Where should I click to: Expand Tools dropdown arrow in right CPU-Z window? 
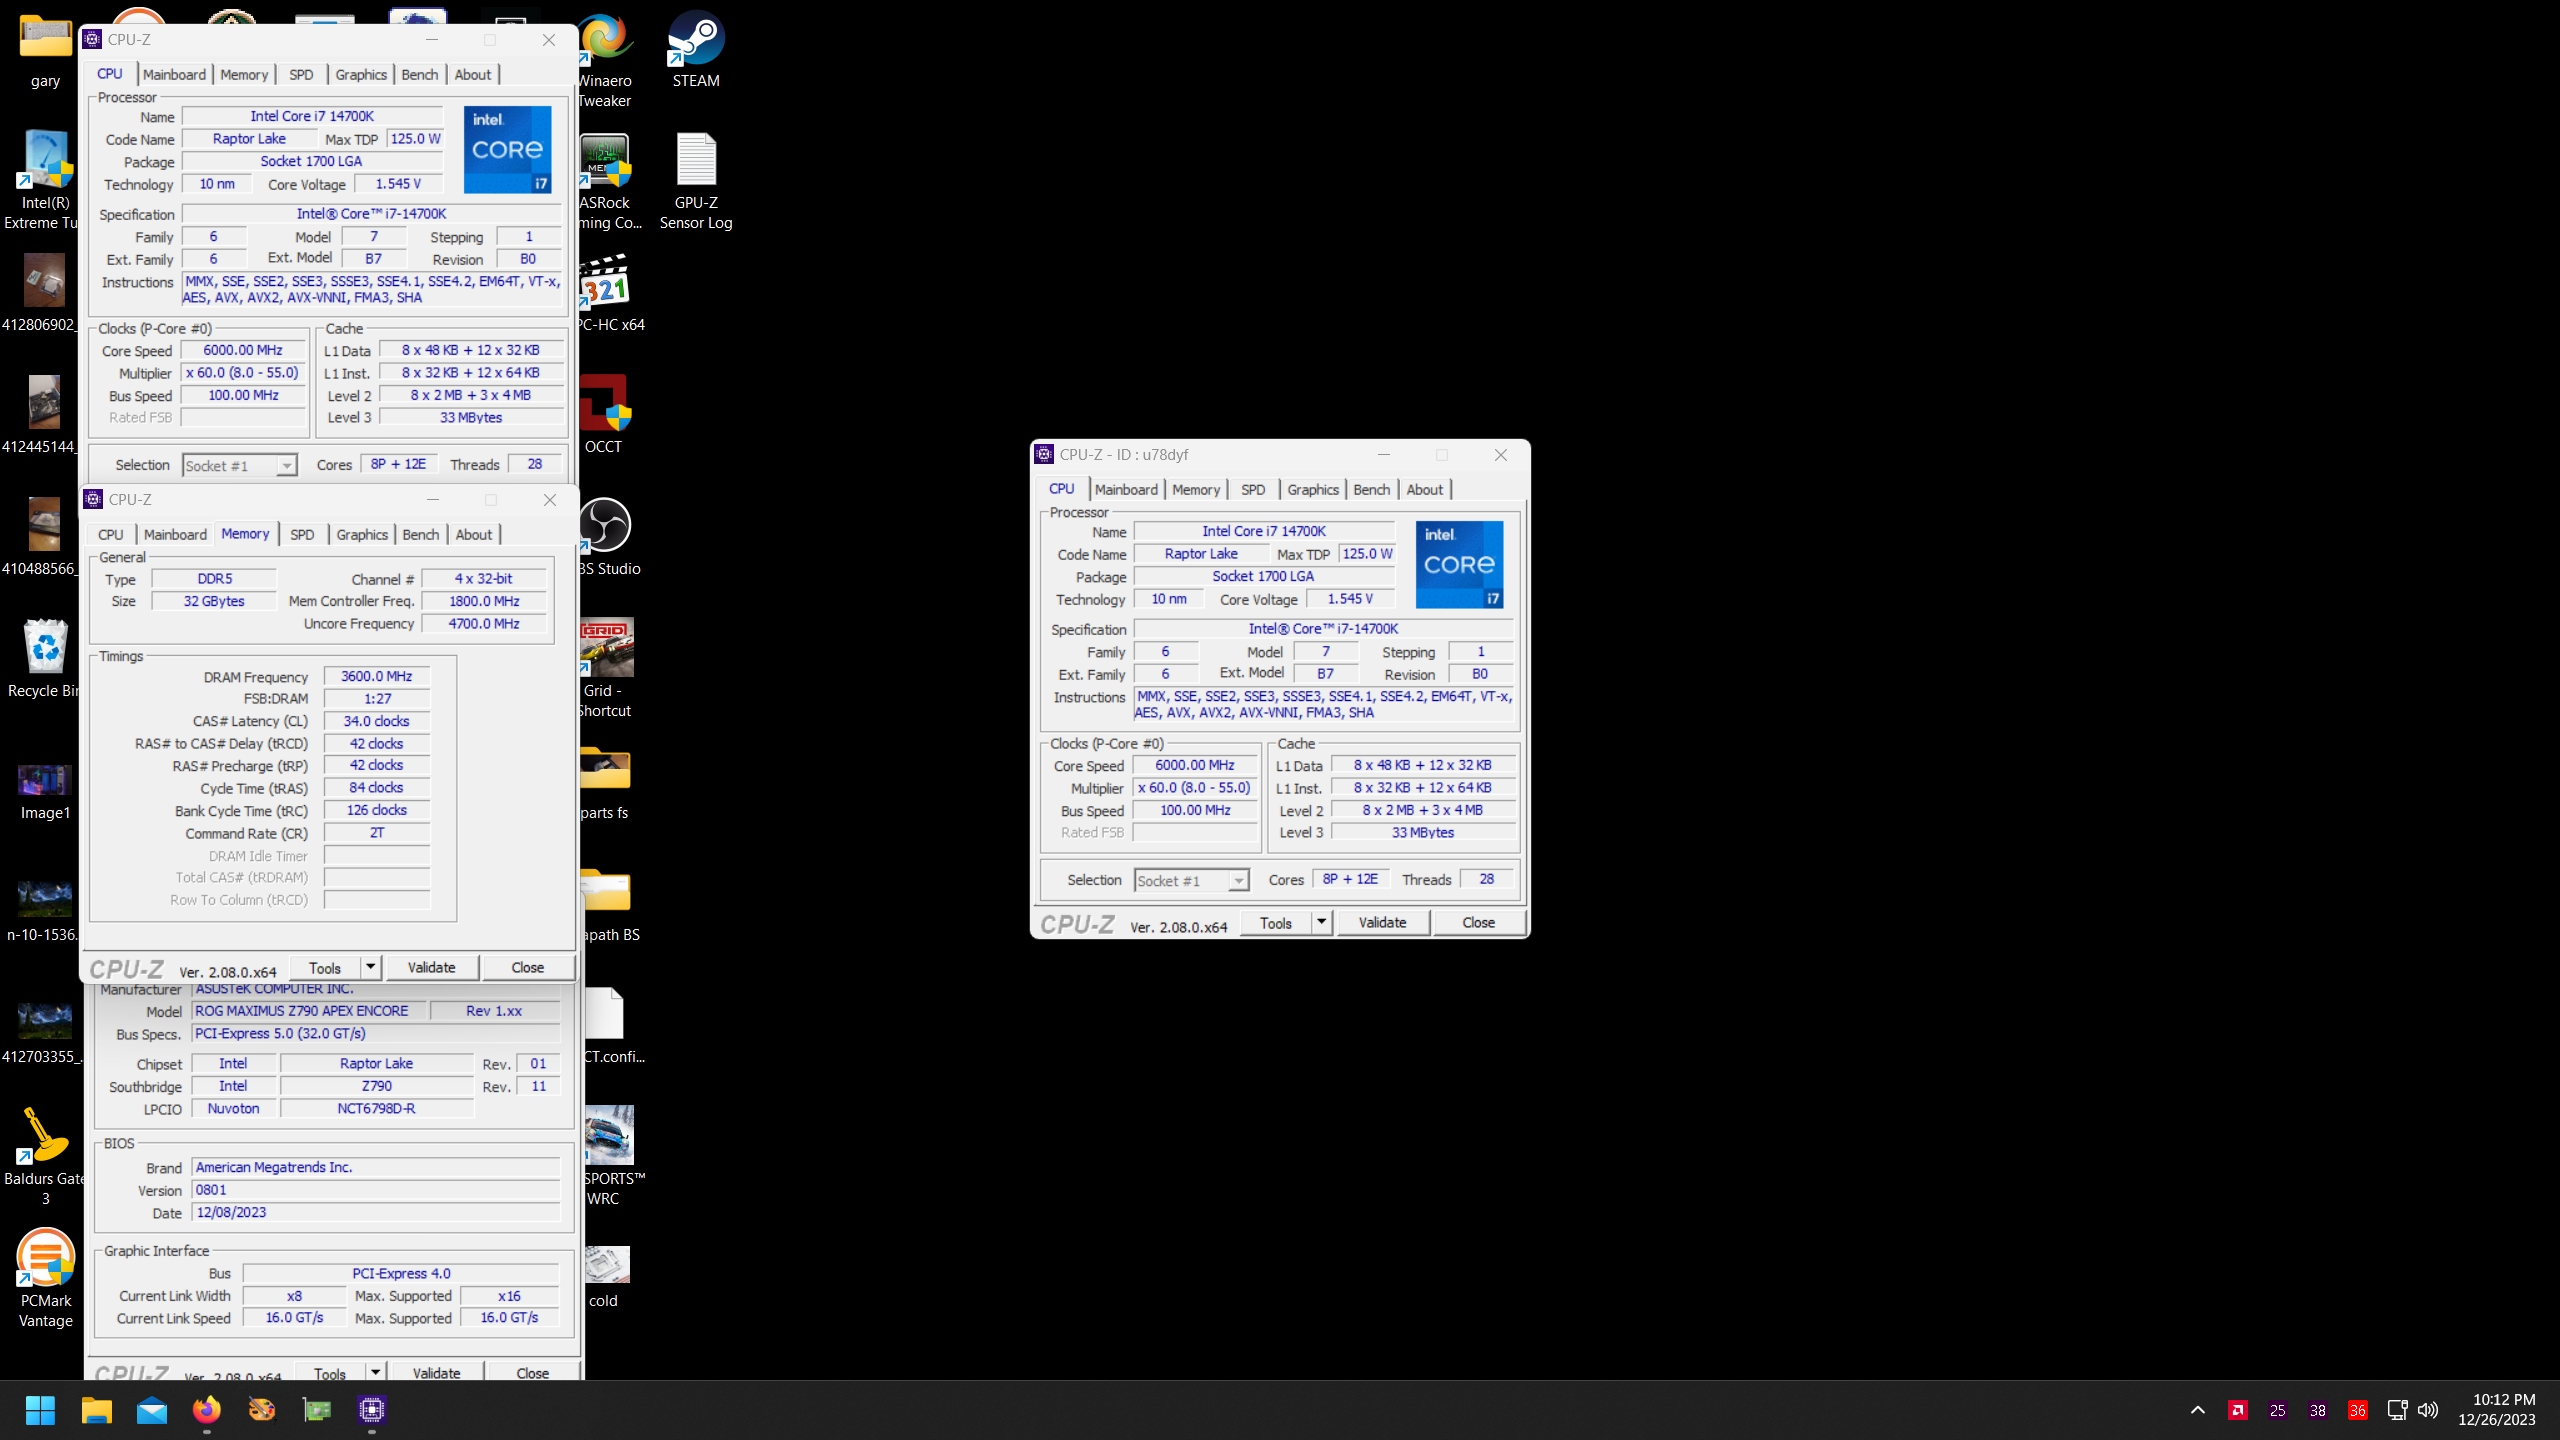coord(1322,922)
